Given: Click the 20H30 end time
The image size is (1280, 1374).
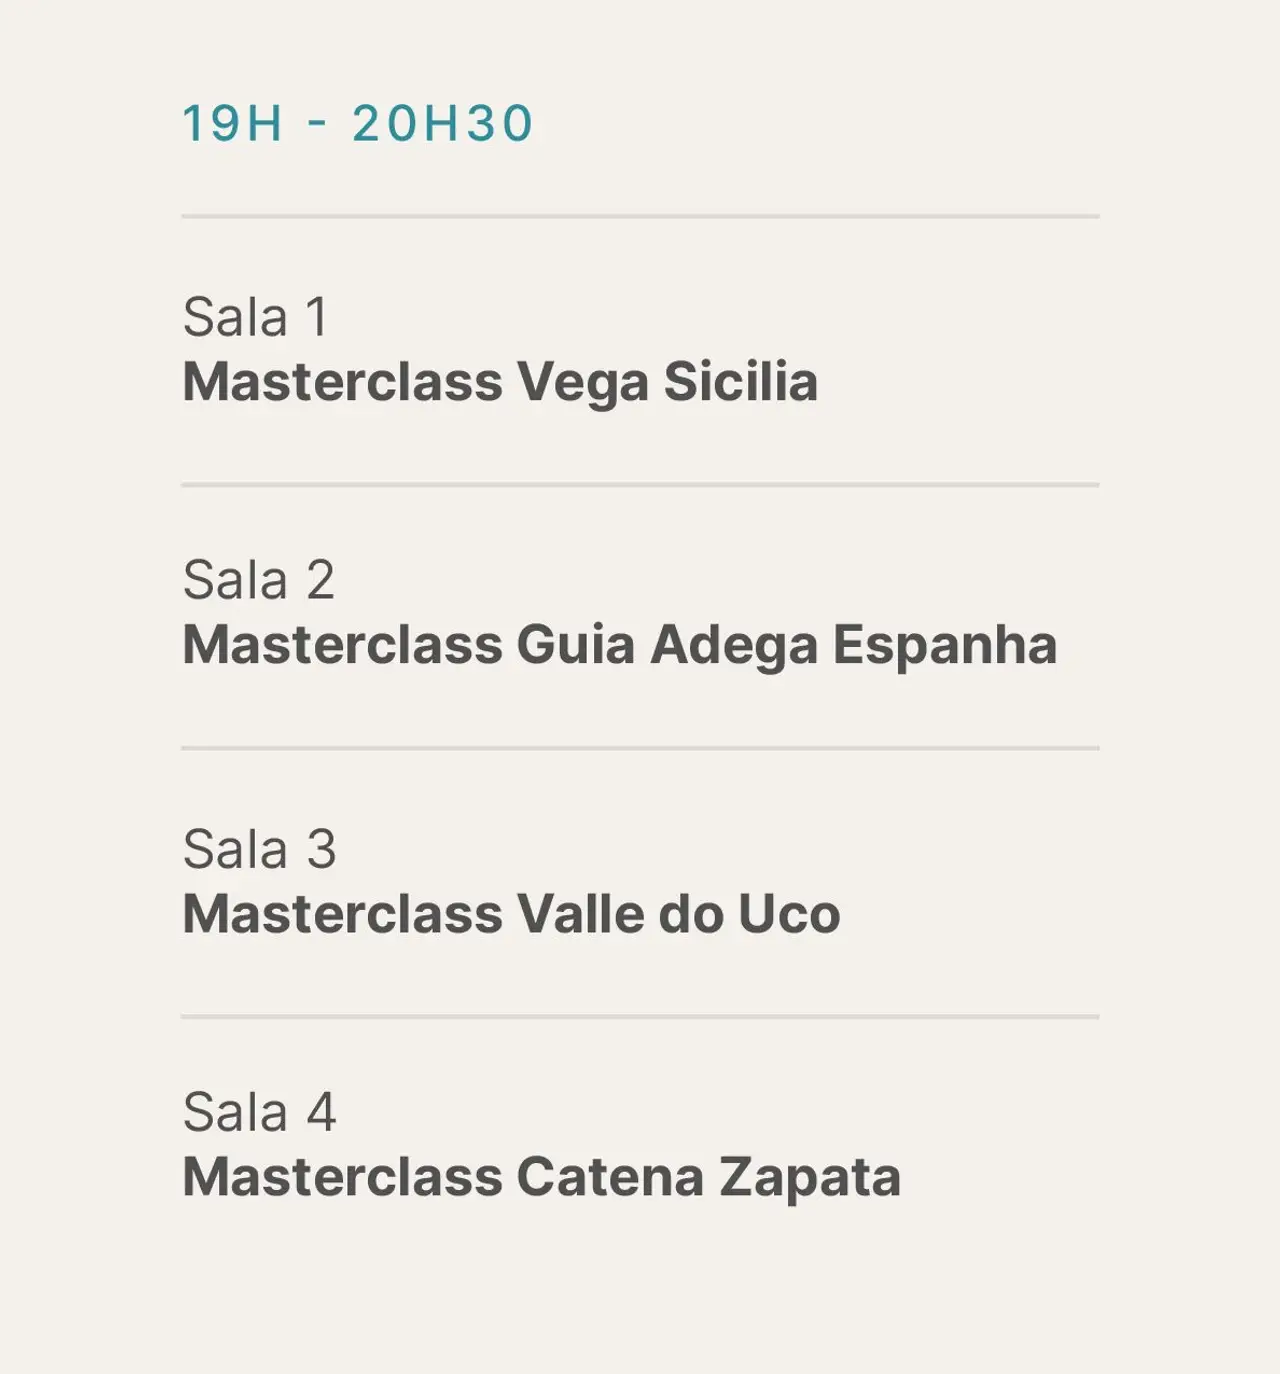Looking at the screenshot, I should click(442, 124).
